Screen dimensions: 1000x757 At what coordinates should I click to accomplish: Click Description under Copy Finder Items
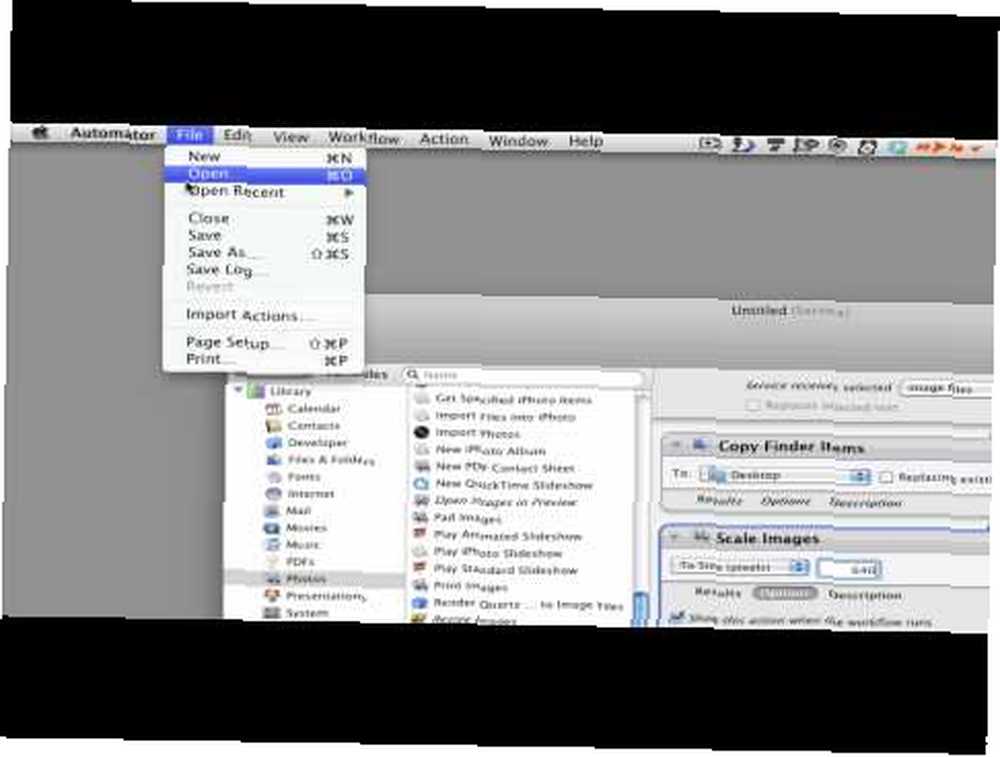tap(865, 503)
